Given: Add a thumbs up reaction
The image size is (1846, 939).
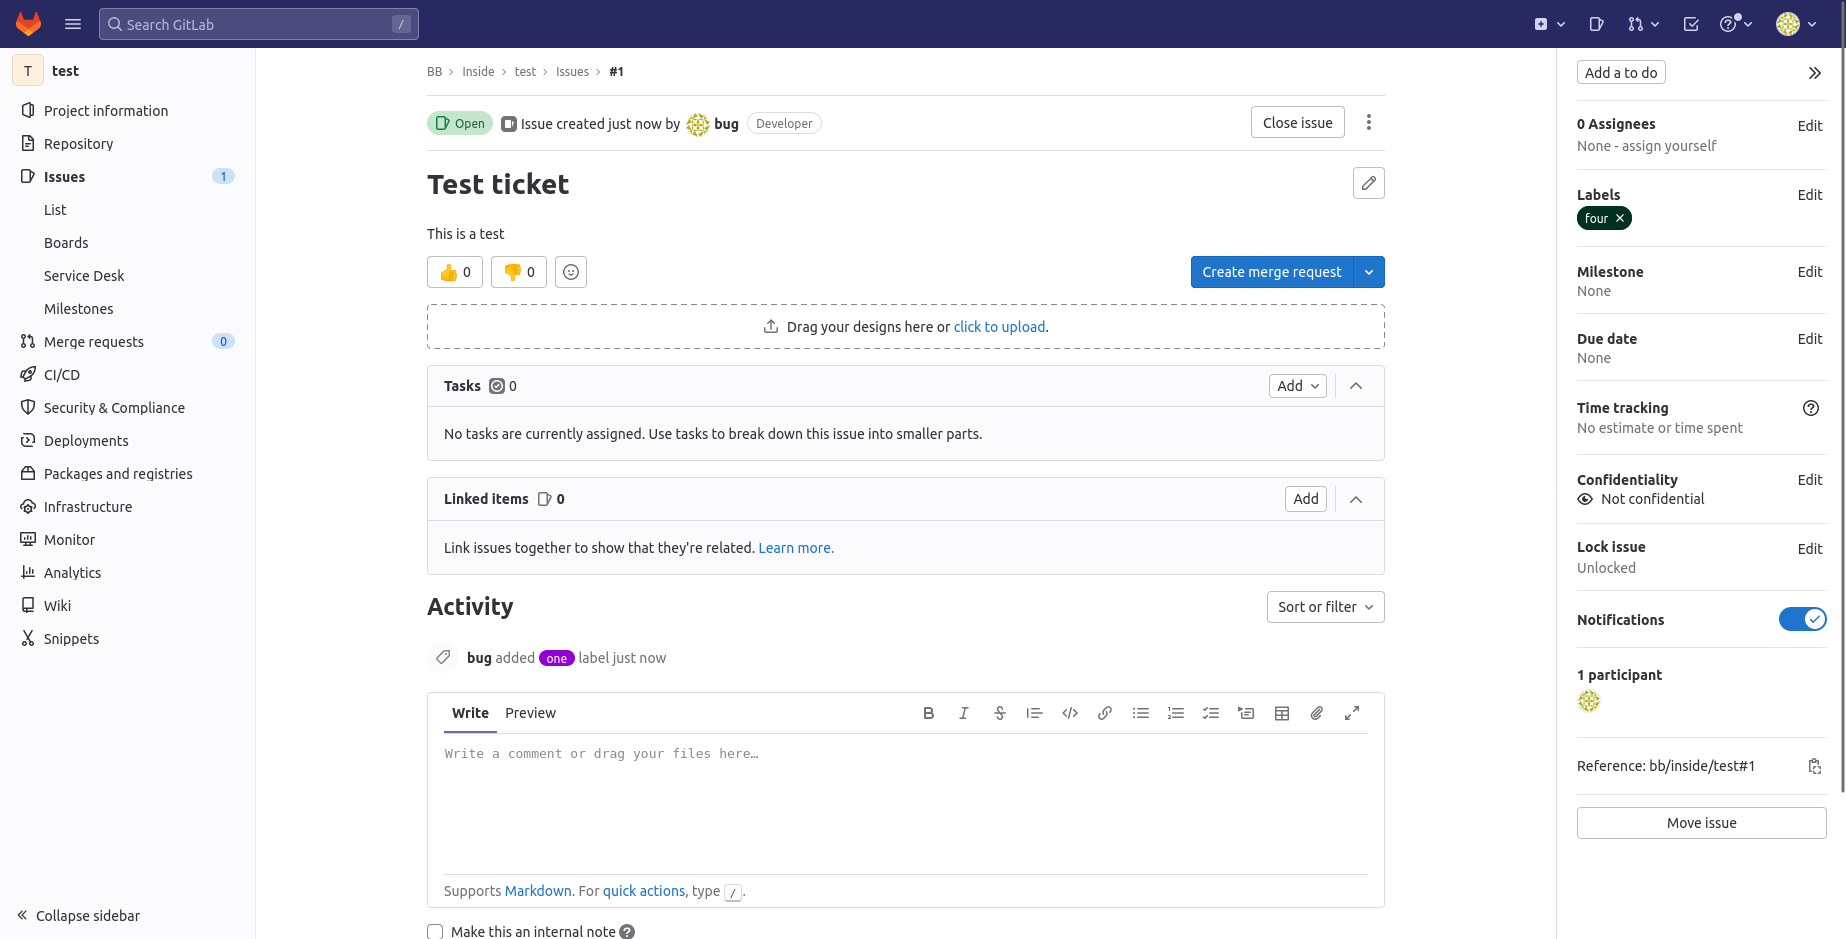Looking at the screenshot, I should (455, 272).
